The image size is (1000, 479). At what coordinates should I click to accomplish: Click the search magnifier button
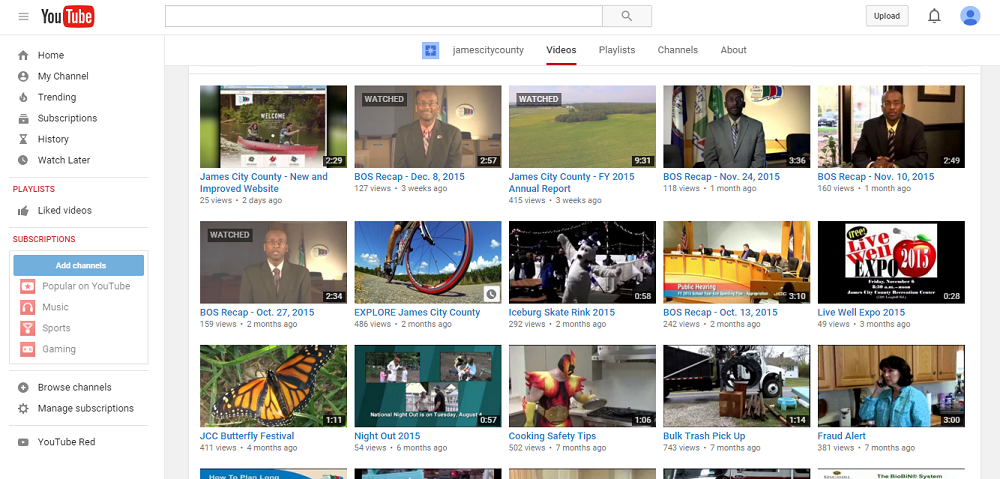point(626,16)
